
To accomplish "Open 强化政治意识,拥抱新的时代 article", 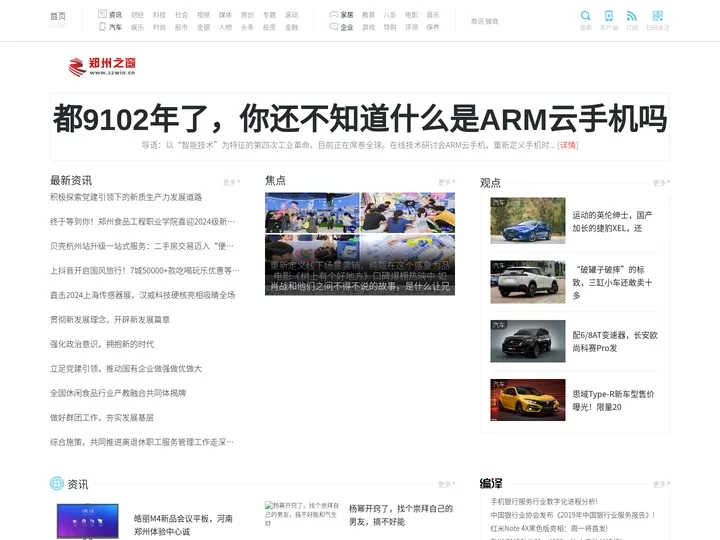I will pos(102,344).
